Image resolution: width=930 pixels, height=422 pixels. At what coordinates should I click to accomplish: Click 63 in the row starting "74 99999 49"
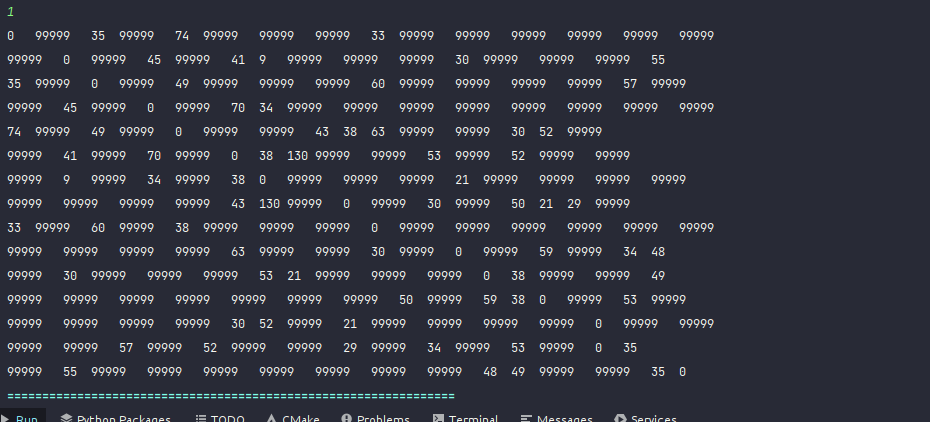click(378, 132)
